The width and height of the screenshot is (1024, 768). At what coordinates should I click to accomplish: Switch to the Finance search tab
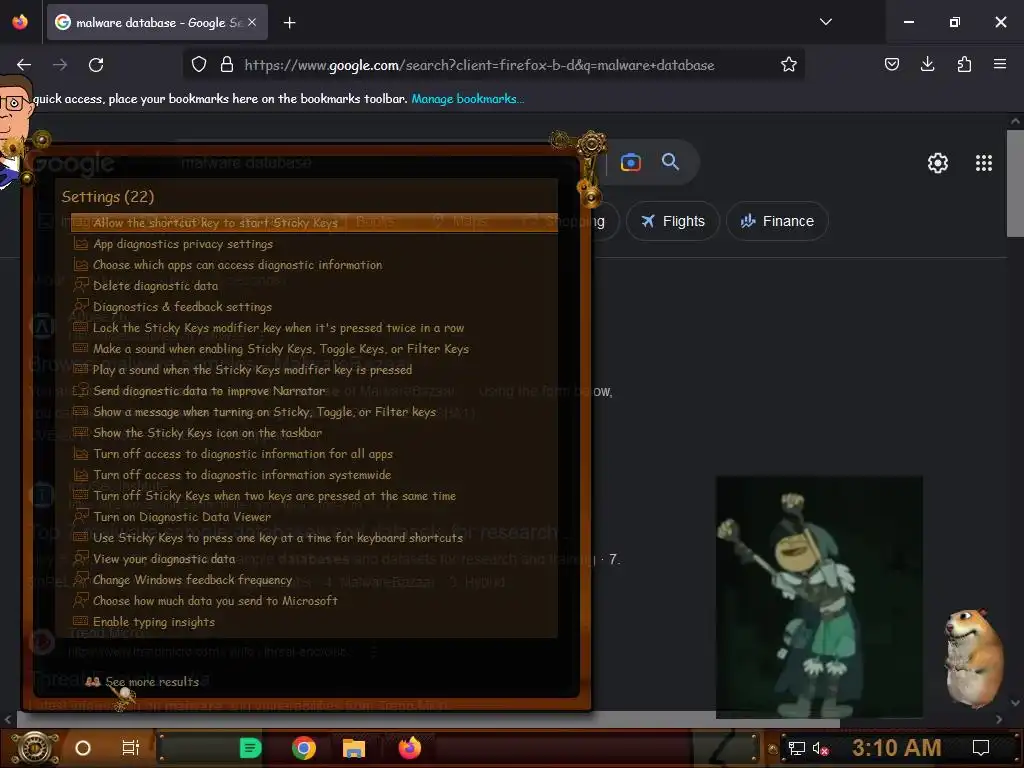[777, 221]
